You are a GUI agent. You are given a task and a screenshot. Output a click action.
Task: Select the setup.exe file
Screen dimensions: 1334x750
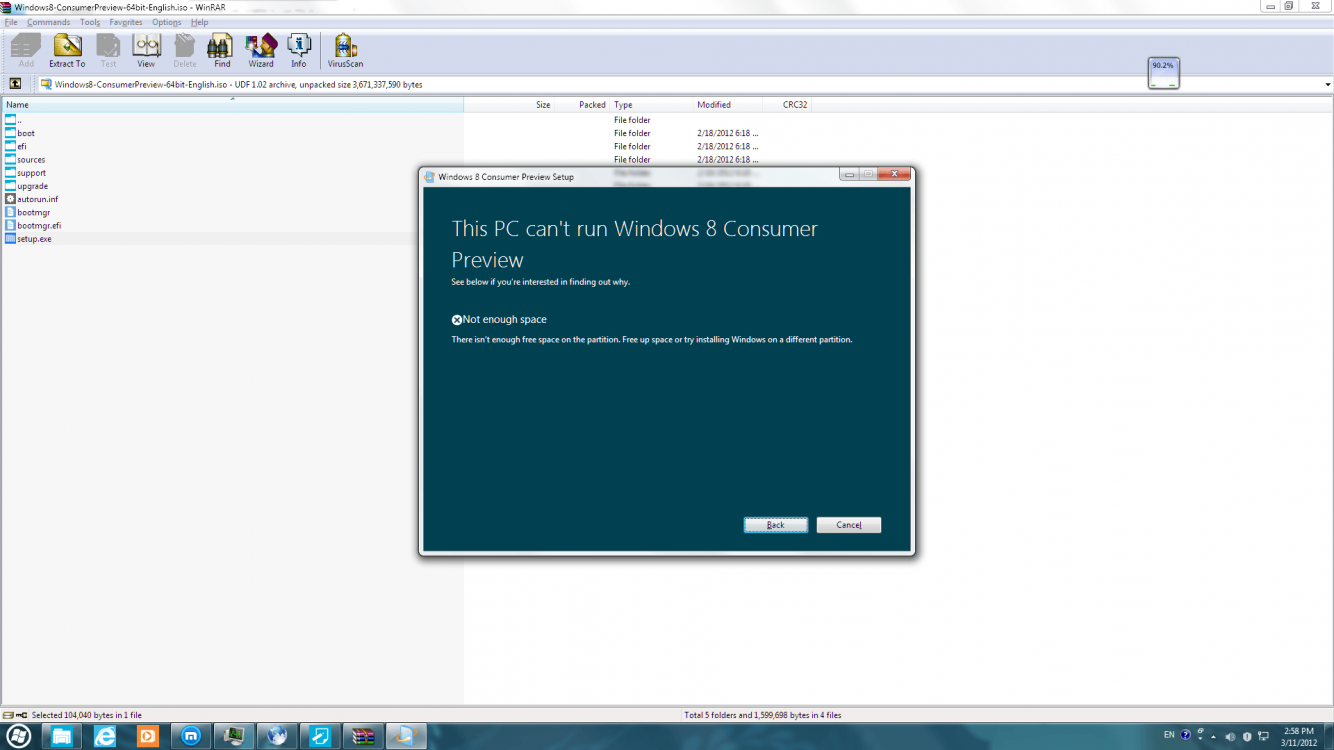click(x=28, y=239)
